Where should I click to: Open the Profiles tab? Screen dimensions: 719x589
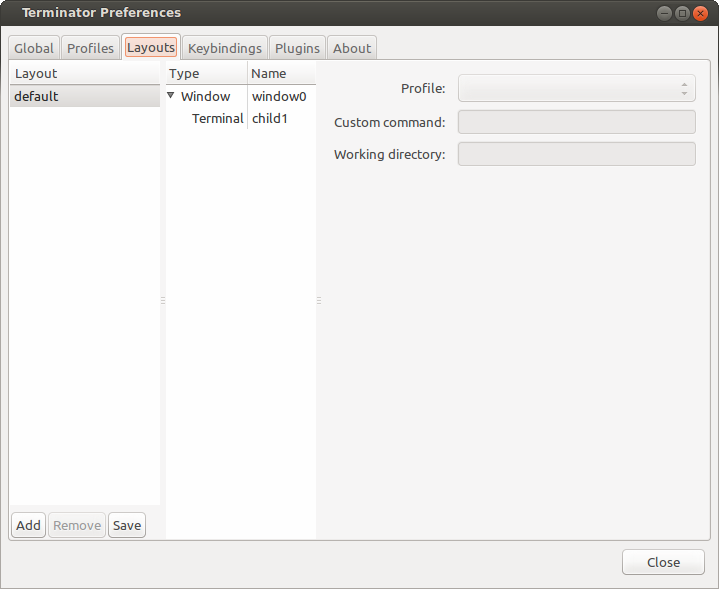click(x=90, y=48)
